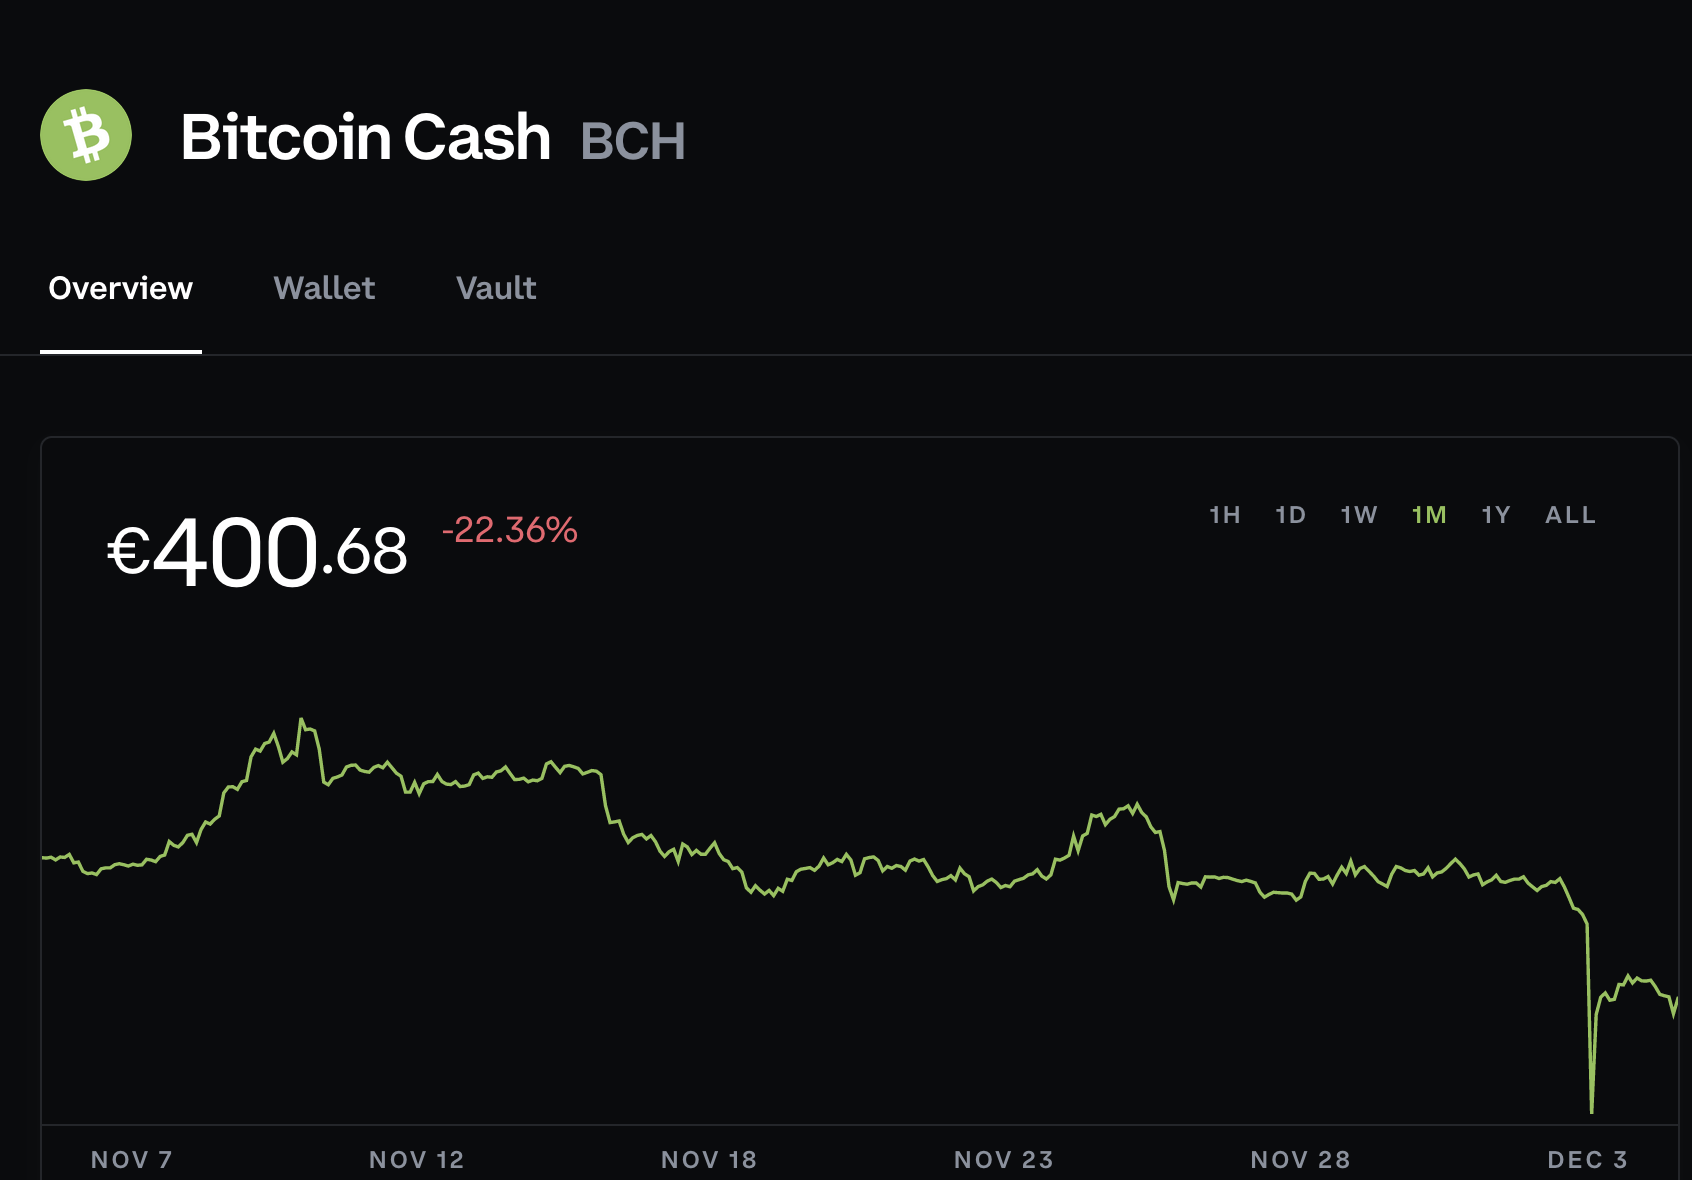Image resolution: width=1692 pixels, height=1180 pixels.
Task: Click the NOV 23 axis label
Action: (1004, 1160)
